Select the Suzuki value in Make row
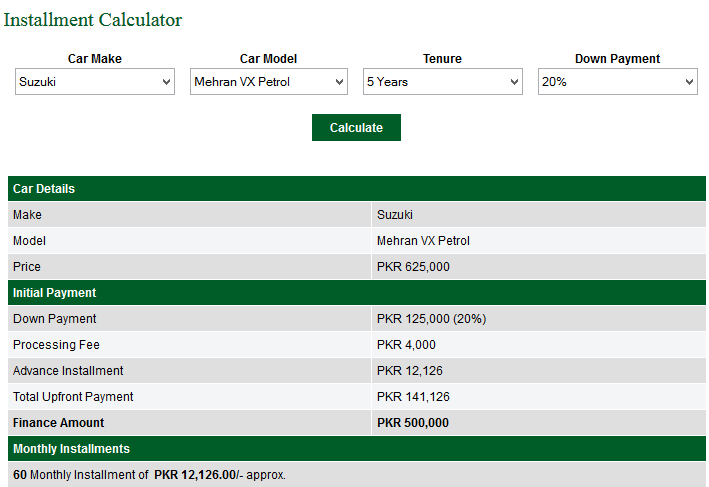Screen dimensions: 709x487 coord(395,215)
